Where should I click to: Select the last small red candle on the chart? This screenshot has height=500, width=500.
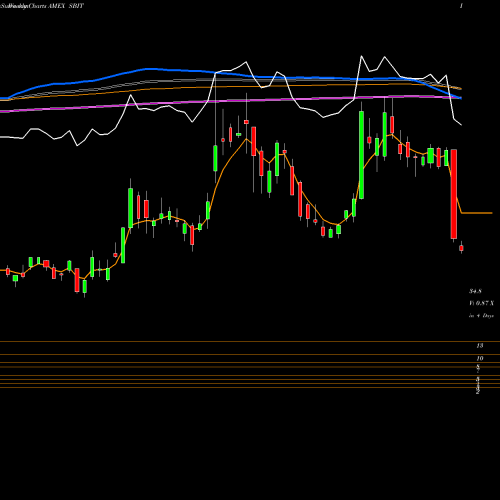(461, 248)
